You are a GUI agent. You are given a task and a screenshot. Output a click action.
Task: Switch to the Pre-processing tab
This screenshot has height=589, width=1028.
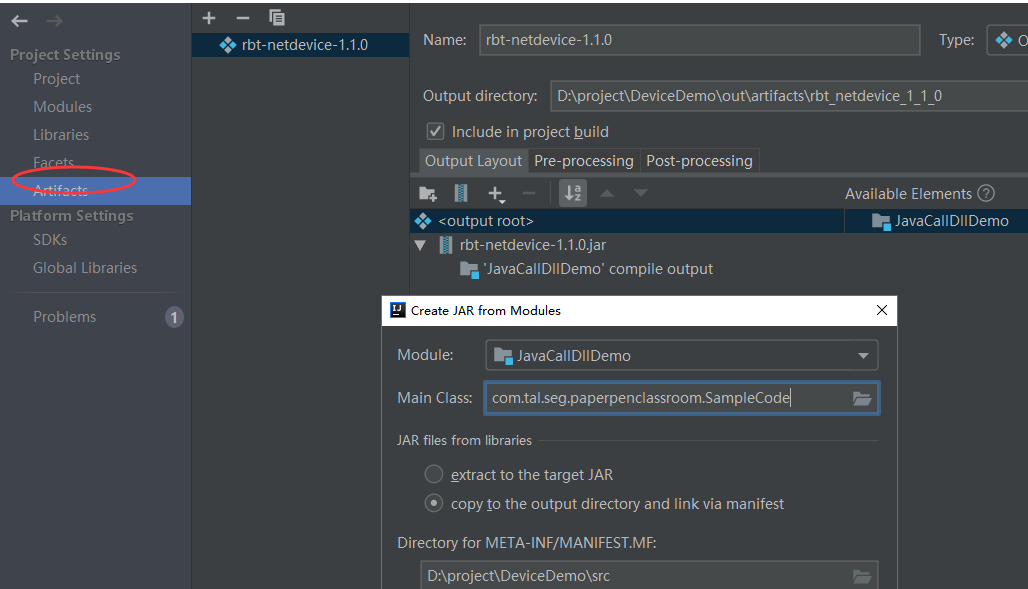(x=583, y=161)
